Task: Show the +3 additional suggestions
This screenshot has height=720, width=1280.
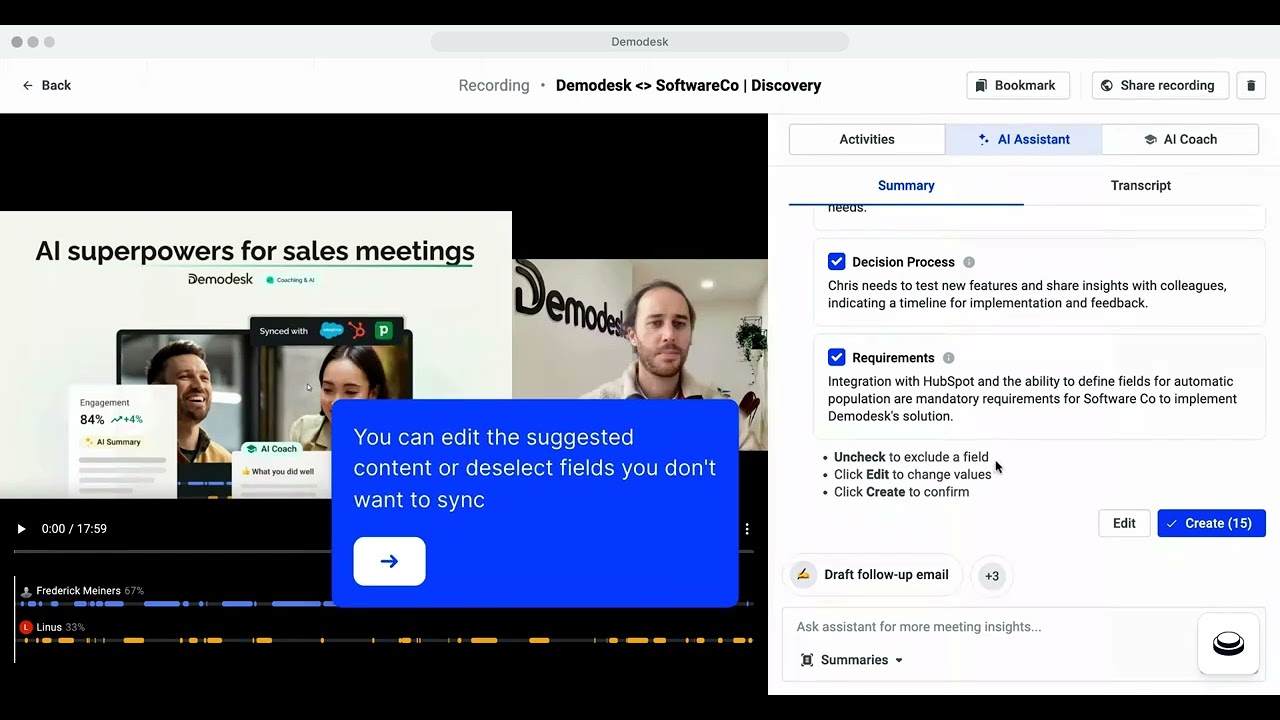Action: (x=992, y=575)
